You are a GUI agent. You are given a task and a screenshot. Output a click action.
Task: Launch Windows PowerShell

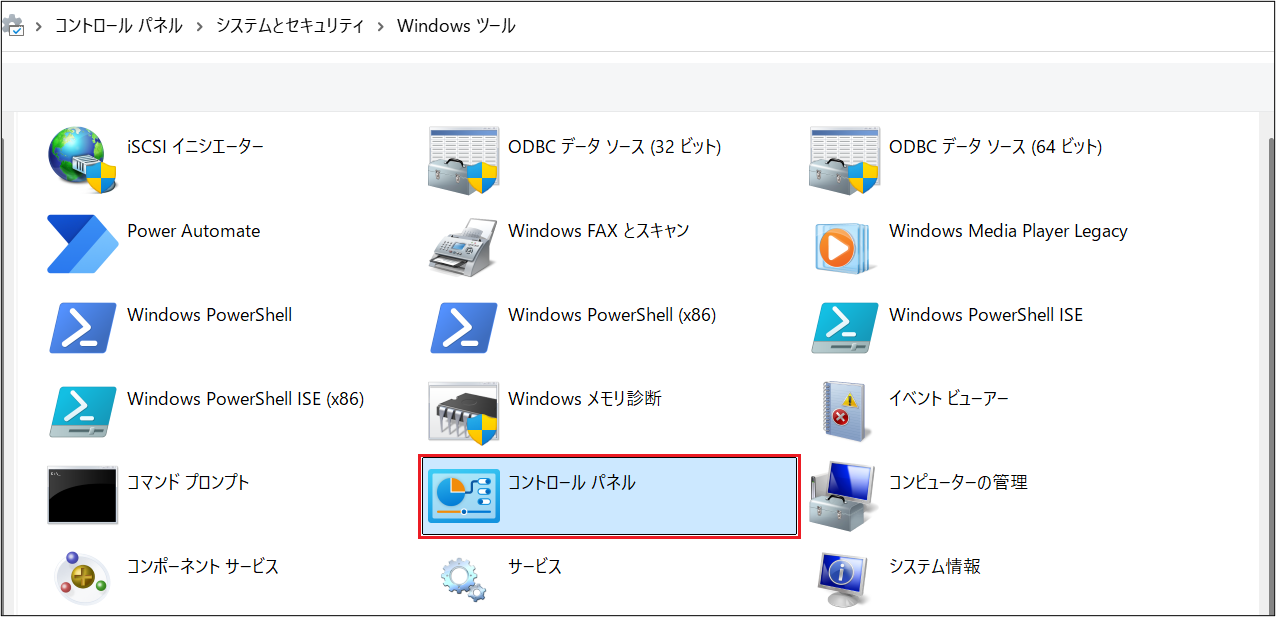click(x=209, y=314)
